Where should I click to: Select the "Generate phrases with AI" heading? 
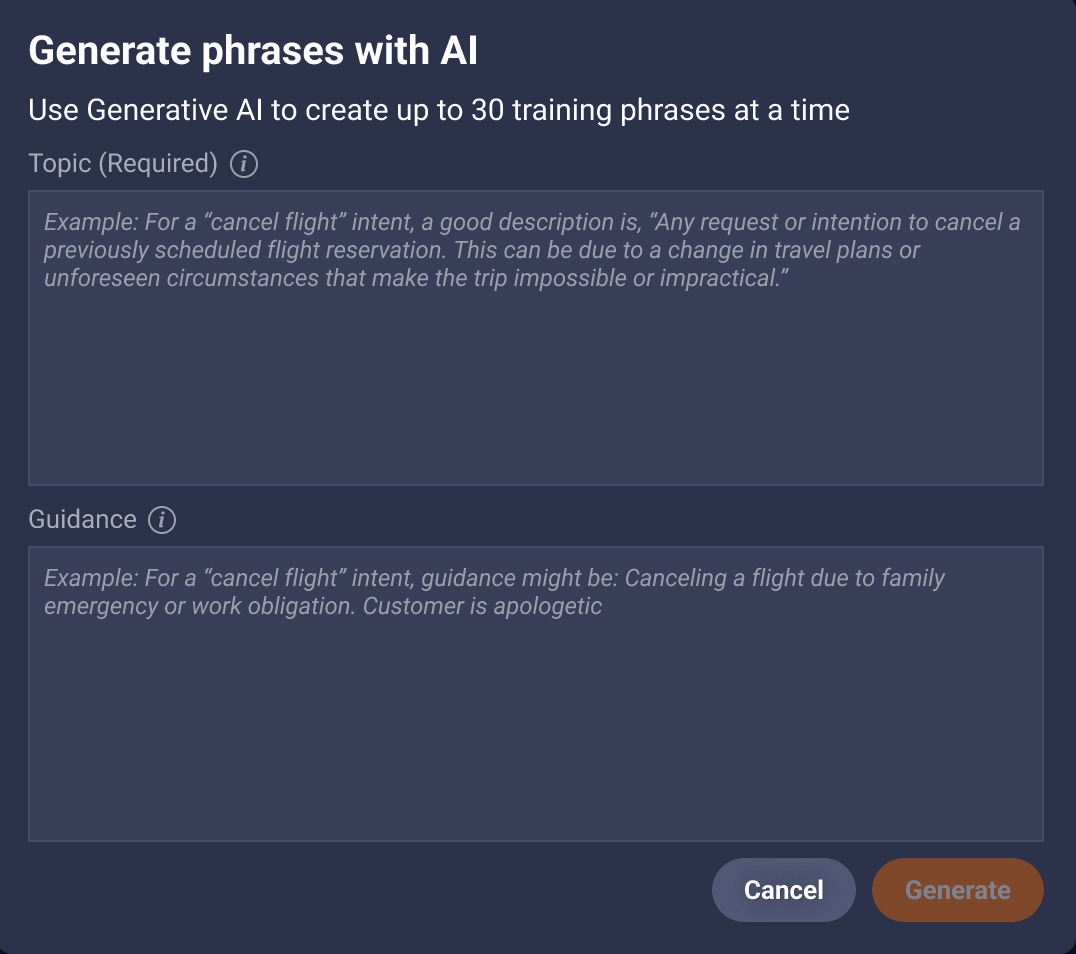pyautogui.click(x=253, y=51)
